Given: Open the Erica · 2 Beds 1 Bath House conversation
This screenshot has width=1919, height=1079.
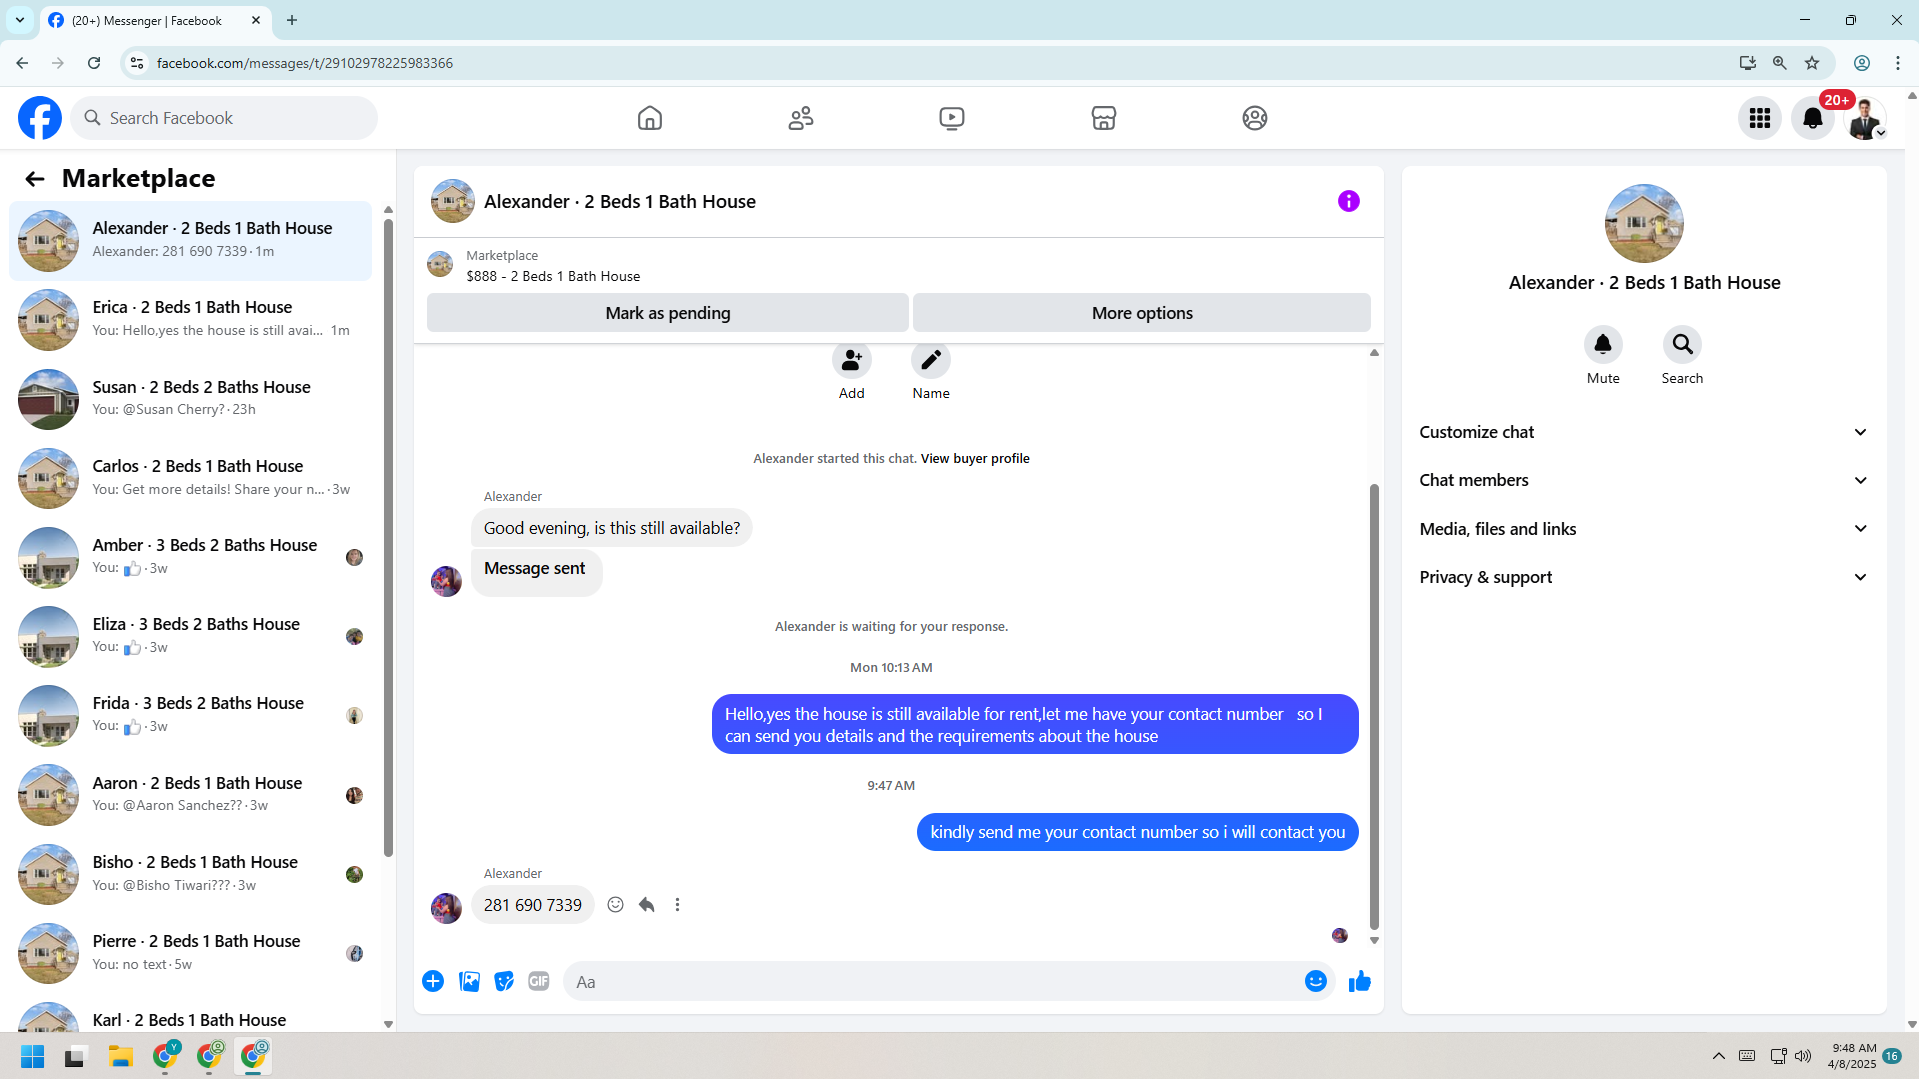Looking at the screenshot, I should [x=190, y=320].
